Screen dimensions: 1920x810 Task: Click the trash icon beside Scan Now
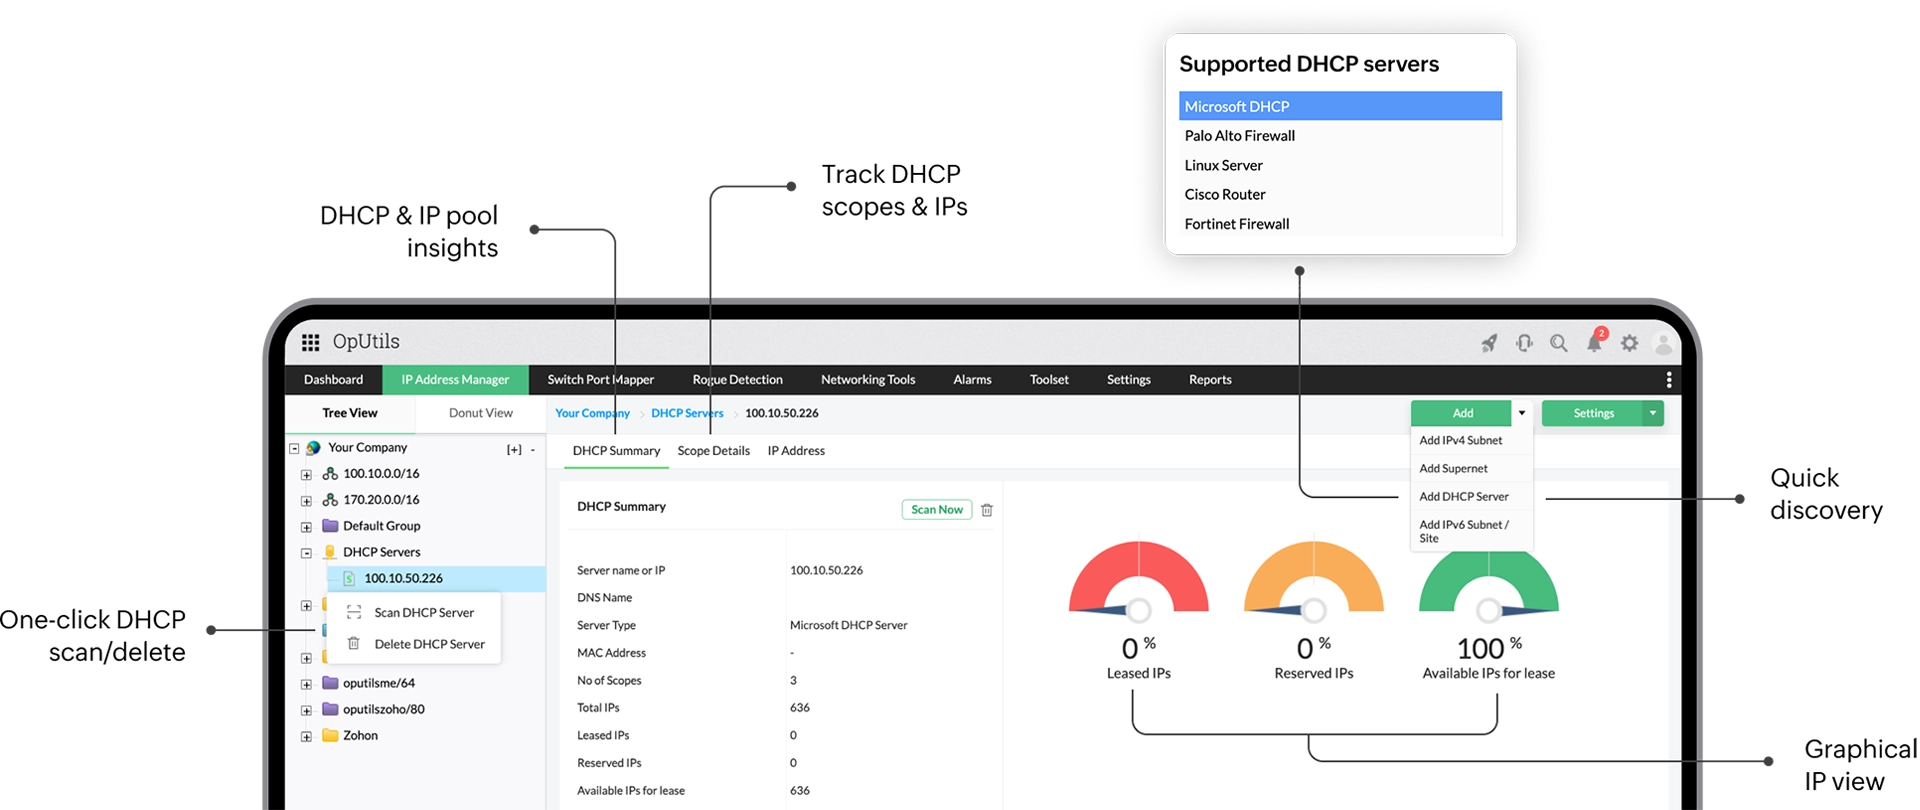(987, 510)
